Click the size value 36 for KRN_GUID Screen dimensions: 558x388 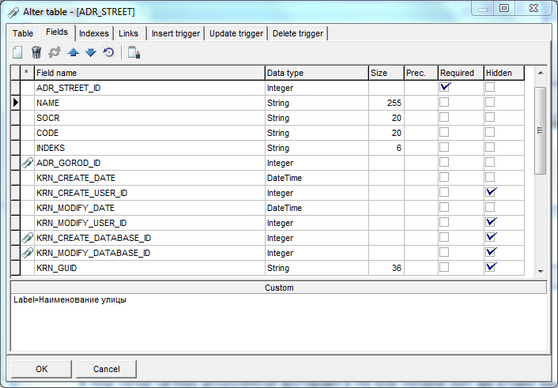[x=396, y=268]
